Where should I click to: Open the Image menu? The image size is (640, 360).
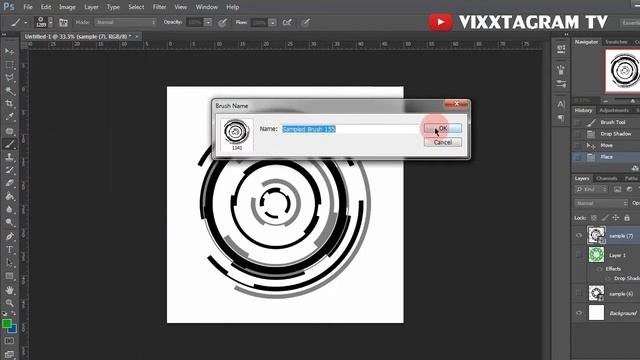pos(67,7)
